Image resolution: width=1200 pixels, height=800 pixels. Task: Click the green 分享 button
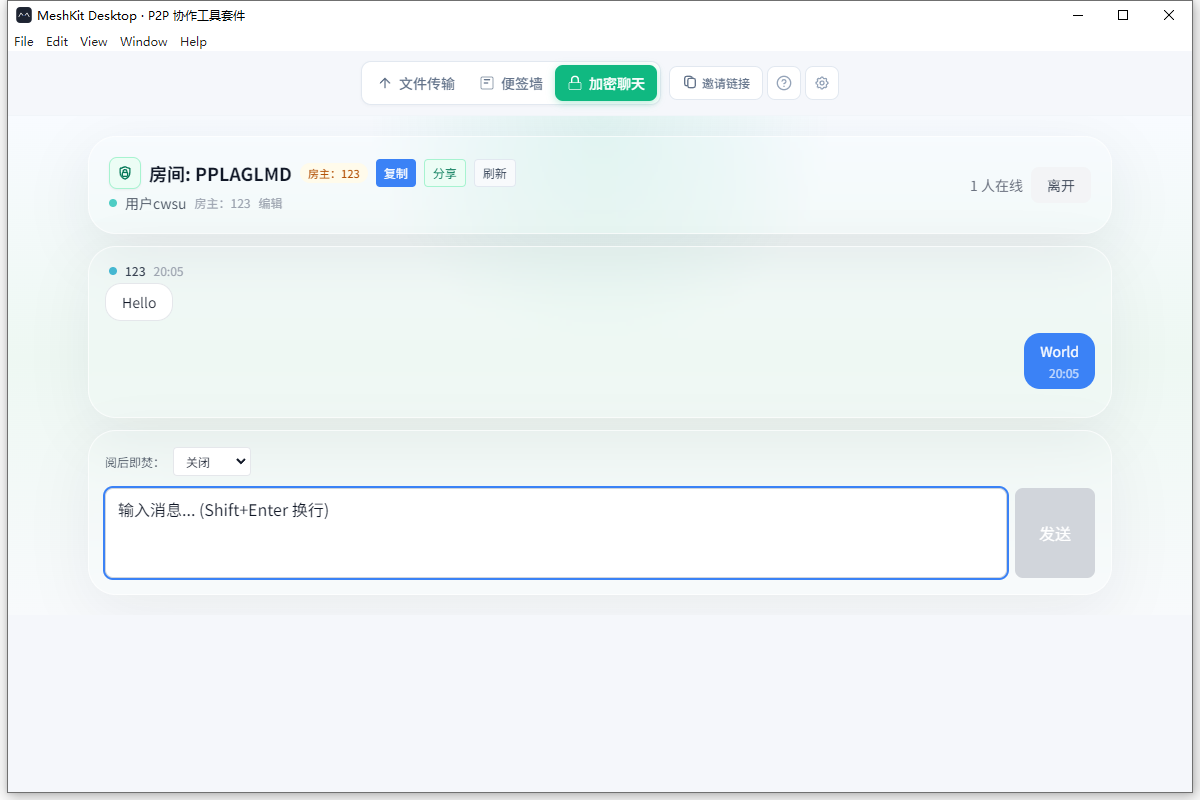tap(445, 173)
